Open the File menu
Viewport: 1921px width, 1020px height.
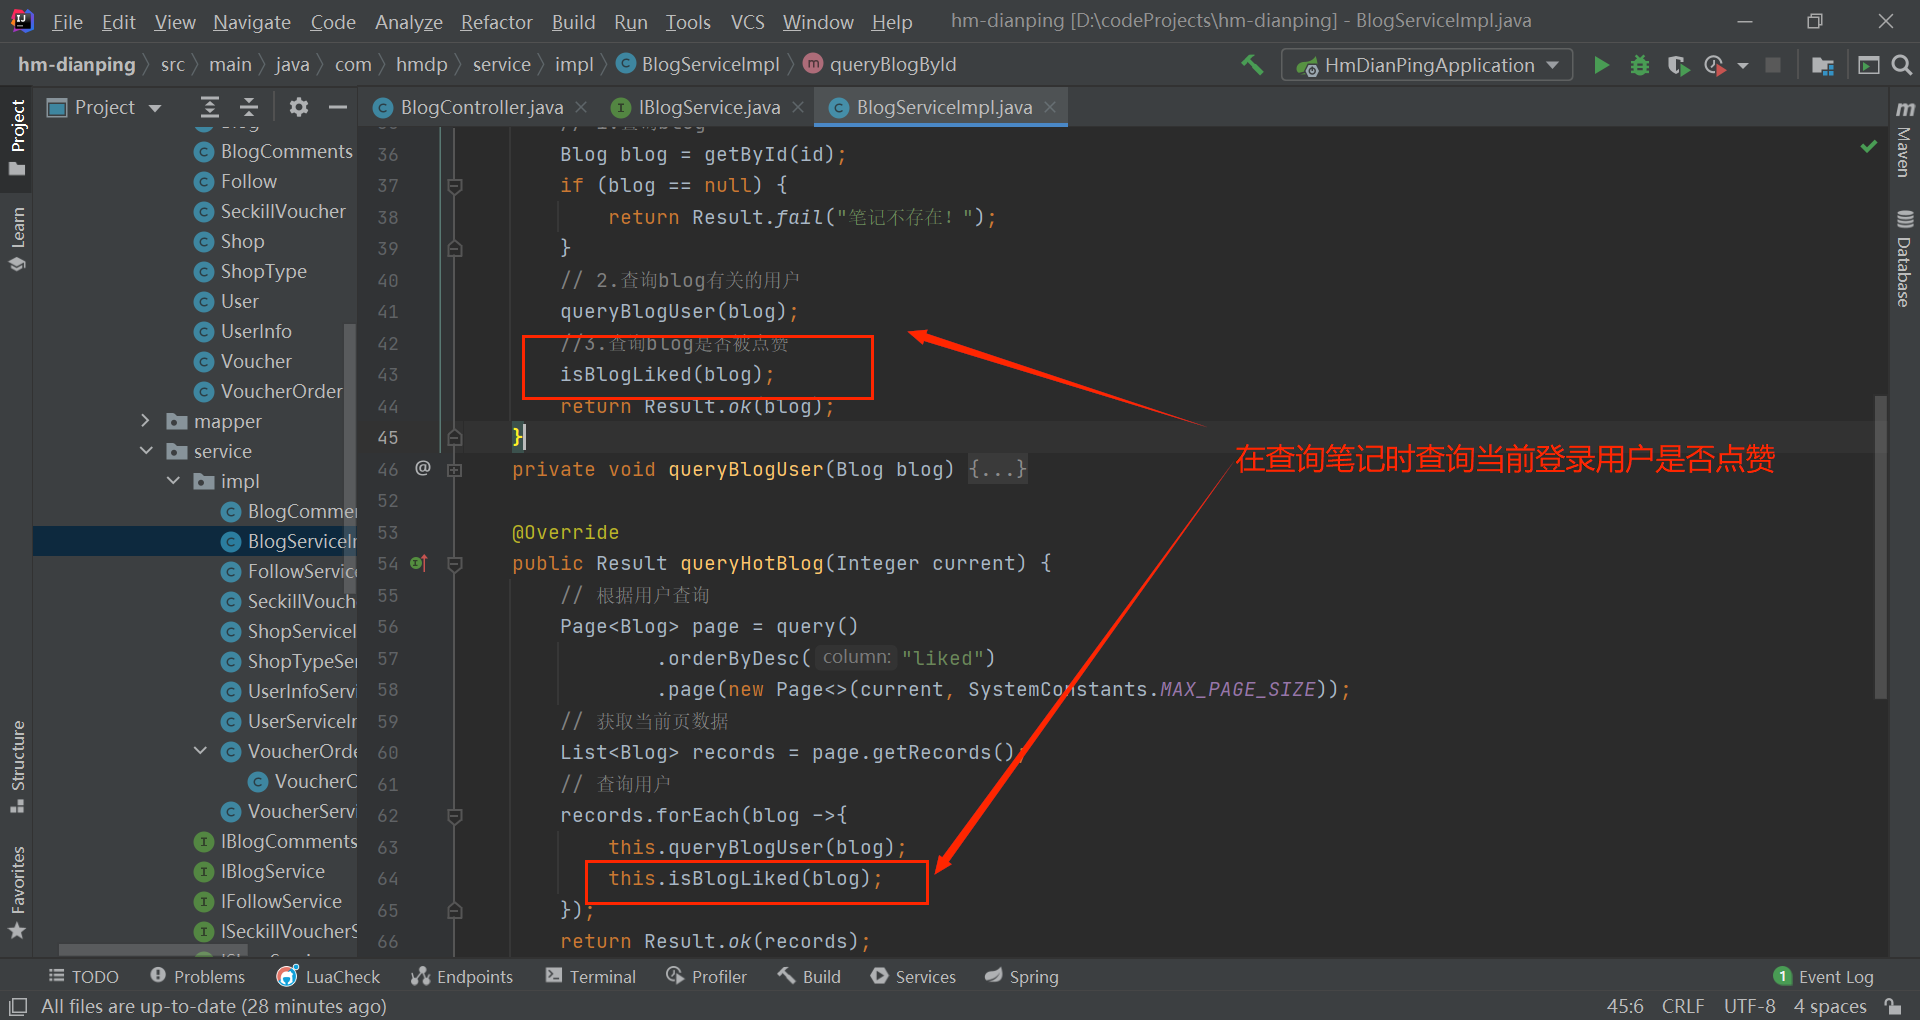point(67,22)
